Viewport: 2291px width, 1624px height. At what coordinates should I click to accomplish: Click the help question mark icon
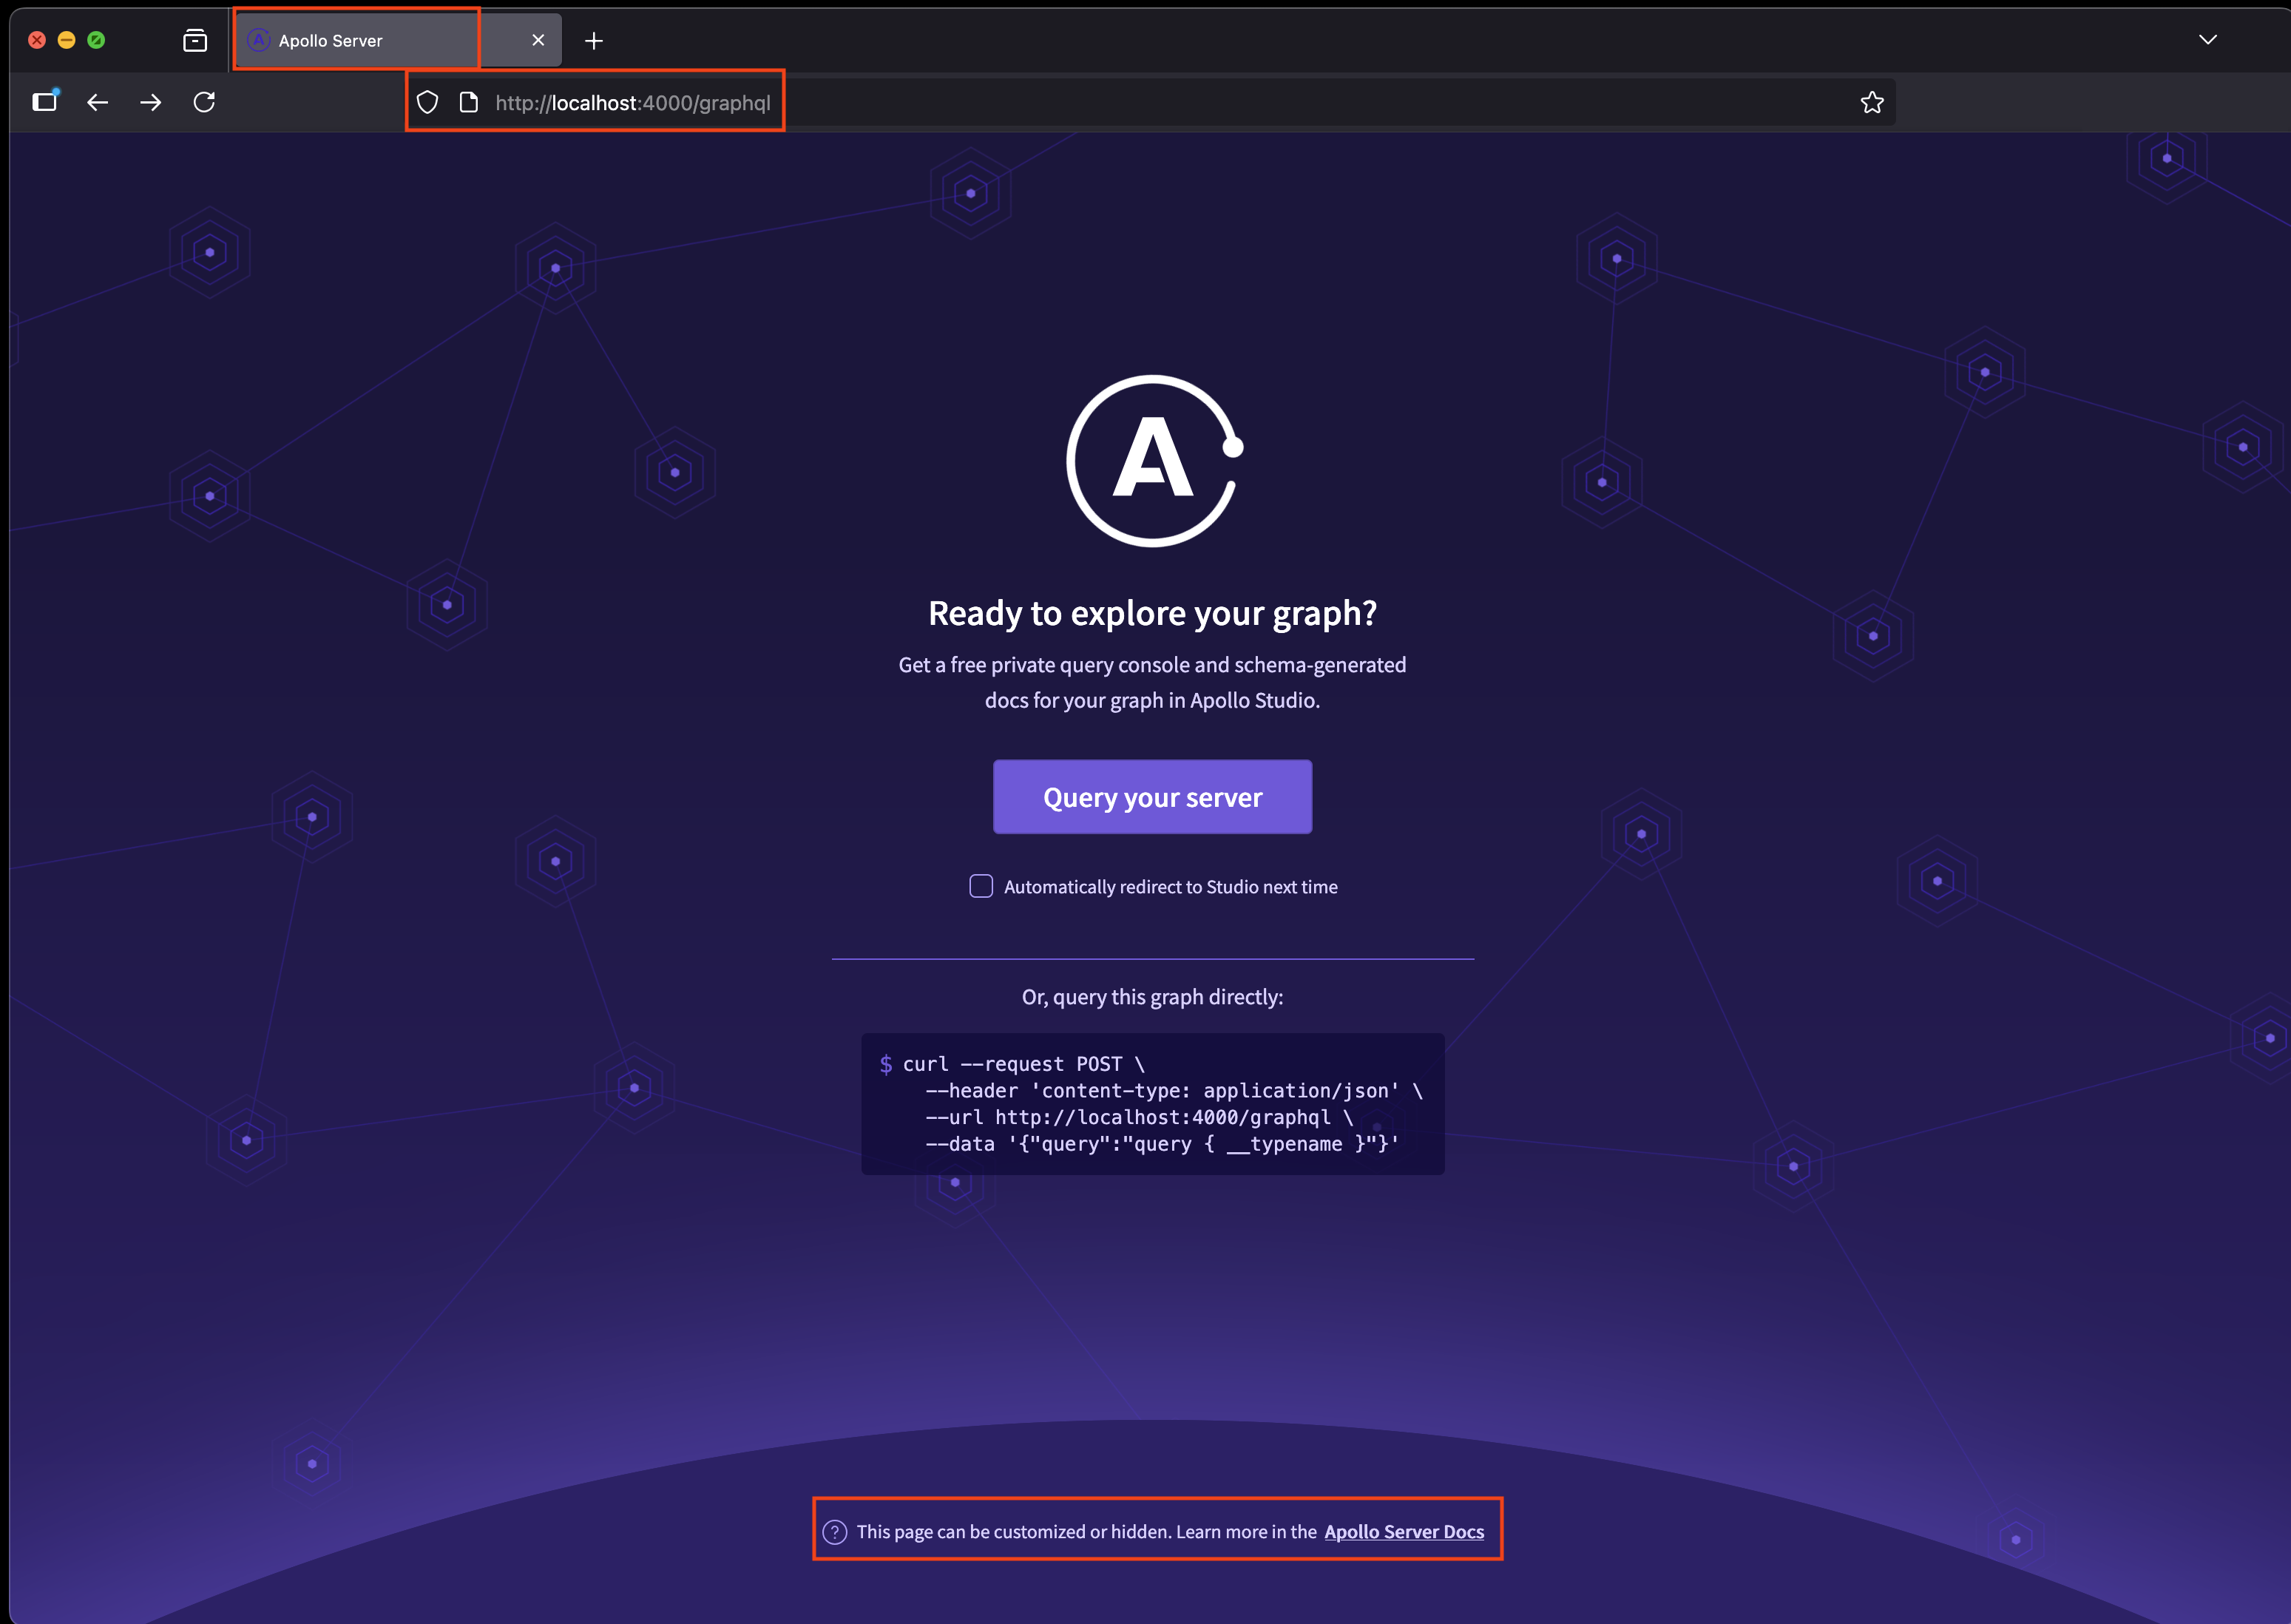835,1531
